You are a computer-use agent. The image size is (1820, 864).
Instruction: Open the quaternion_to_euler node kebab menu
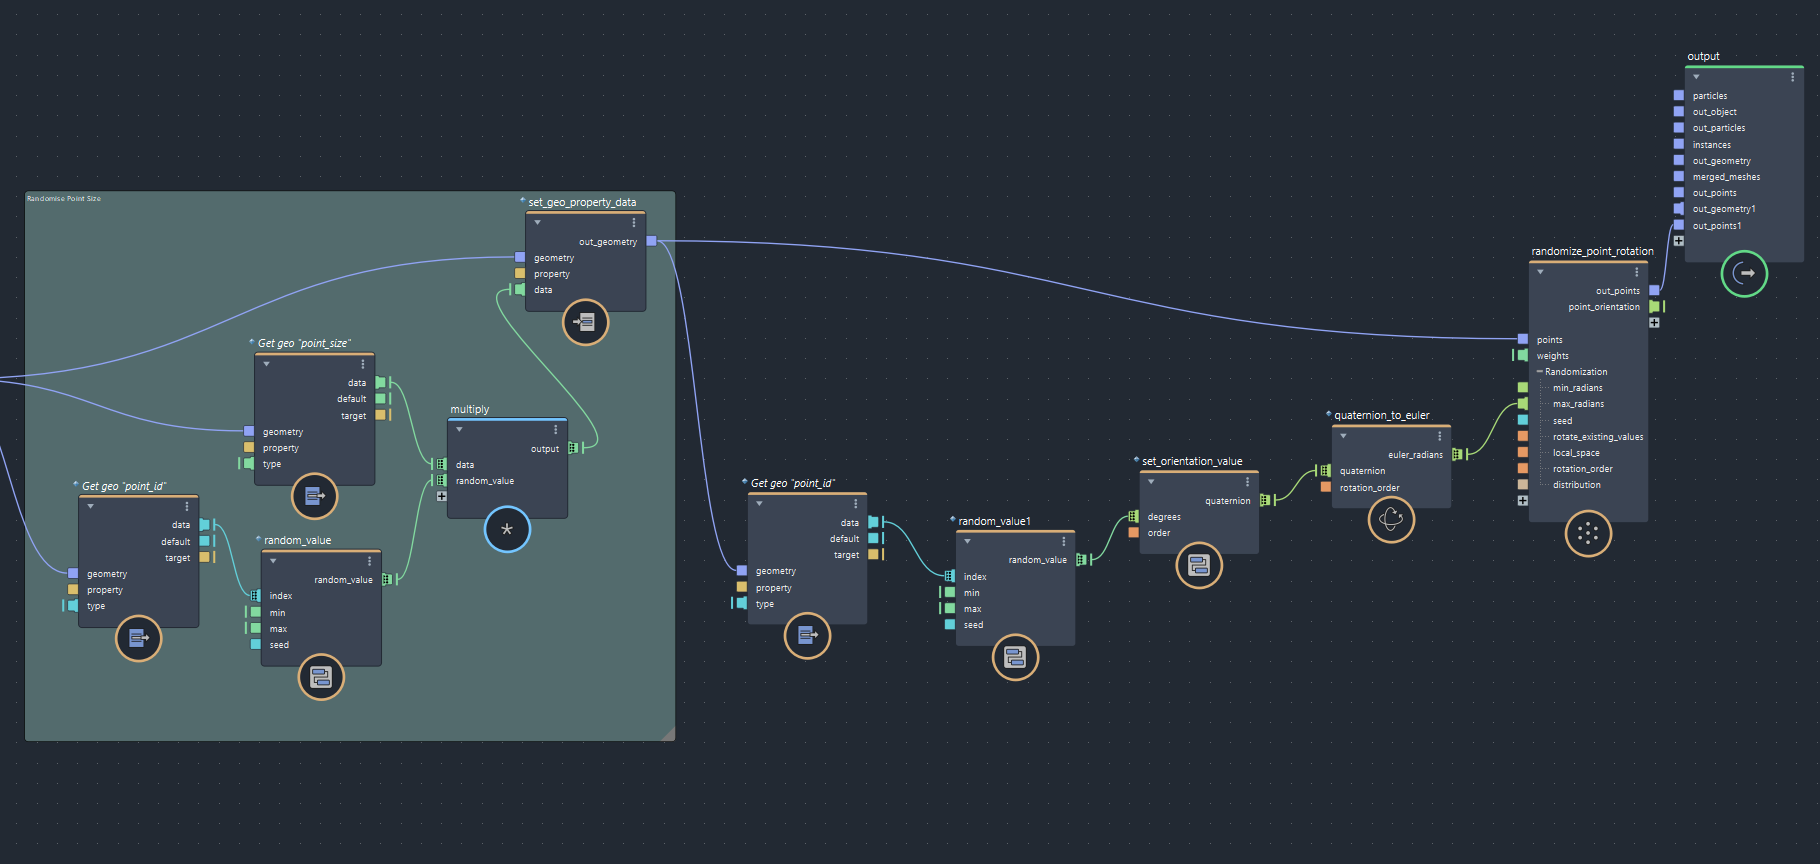[x=1439, y=435]
